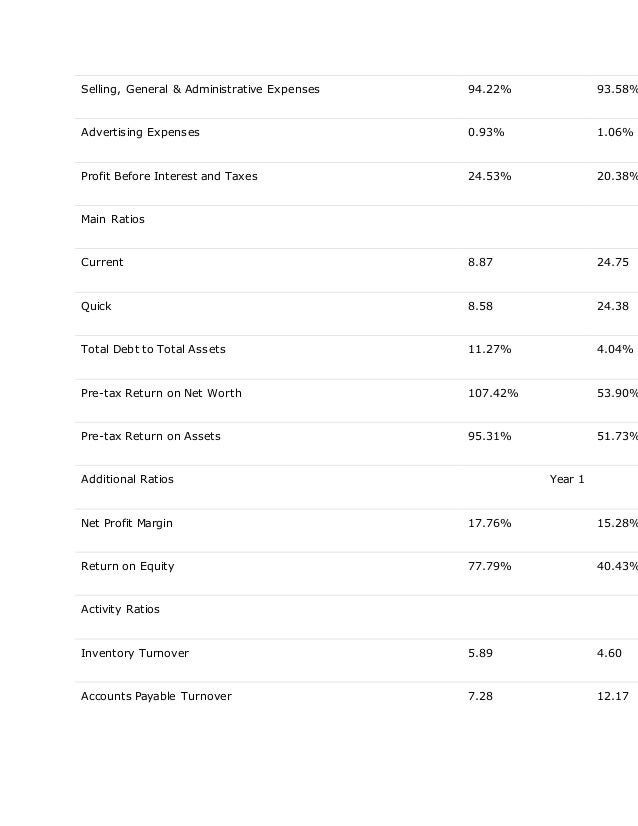Select the Current ratio value 24.75
The height and width of the screenshot is (826, 638).
612,263
